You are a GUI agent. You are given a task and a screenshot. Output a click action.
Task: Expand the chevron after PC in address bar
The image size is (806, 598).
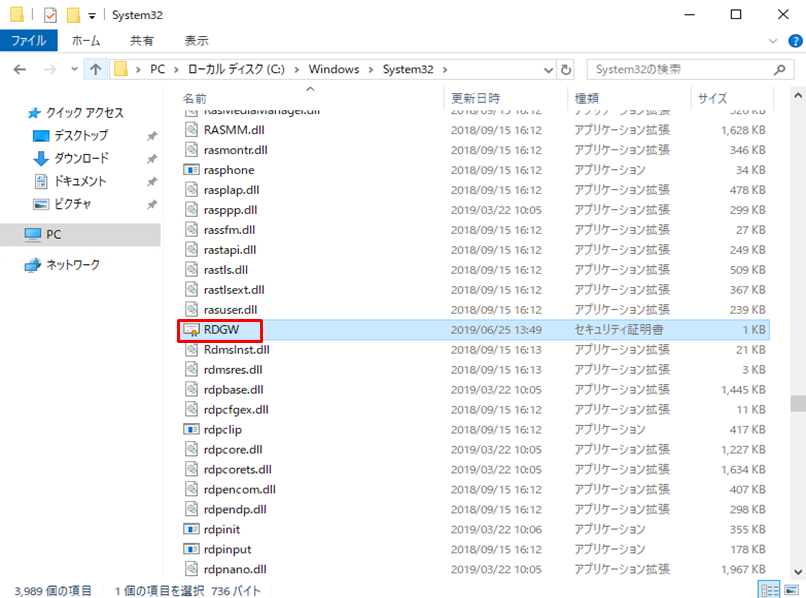[176, 69]
